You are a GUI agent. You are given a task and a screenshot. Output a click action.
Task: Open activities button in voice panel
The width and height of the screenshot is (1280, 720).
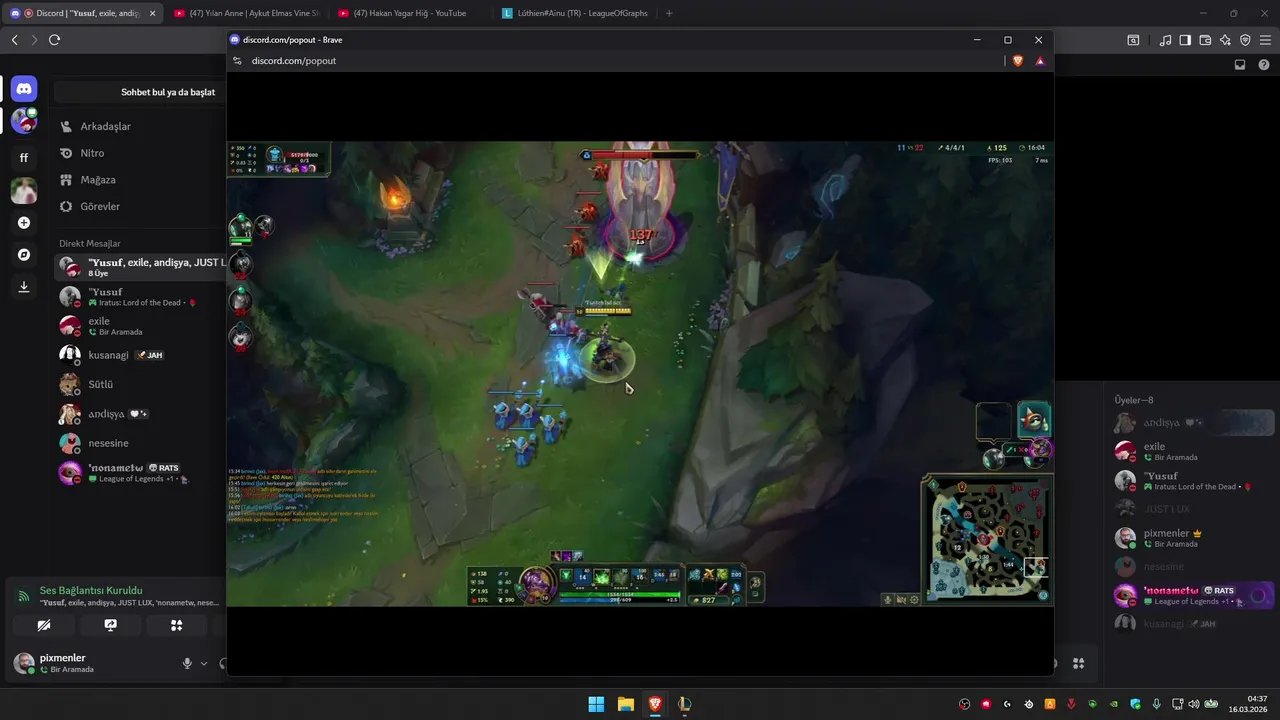(x=176, y=625)
